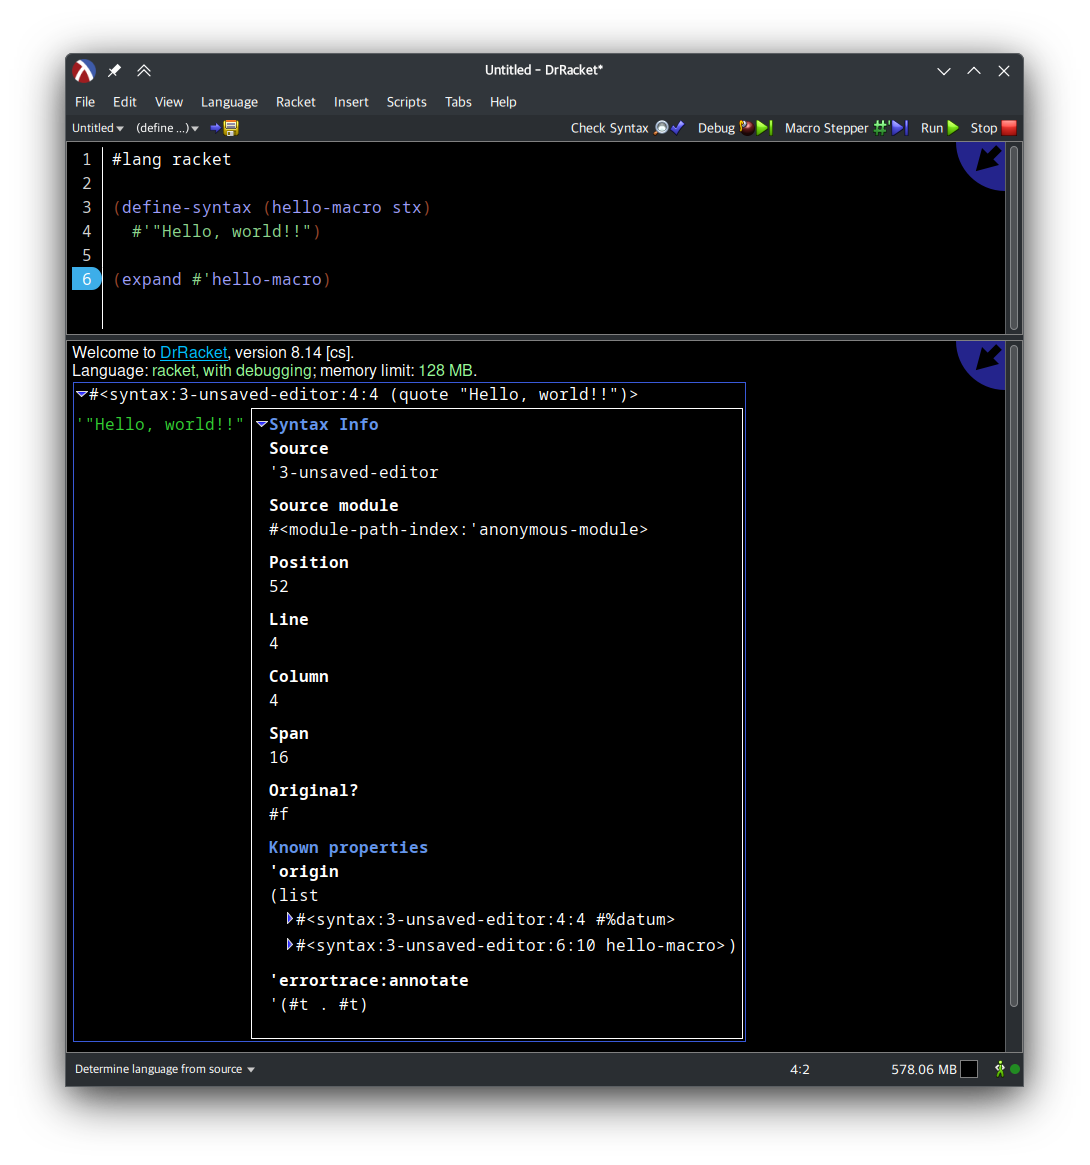Viewport: 1090px width, 1165px height.
Task: Click line number 6 in the gutter
Action: (86, 279)
